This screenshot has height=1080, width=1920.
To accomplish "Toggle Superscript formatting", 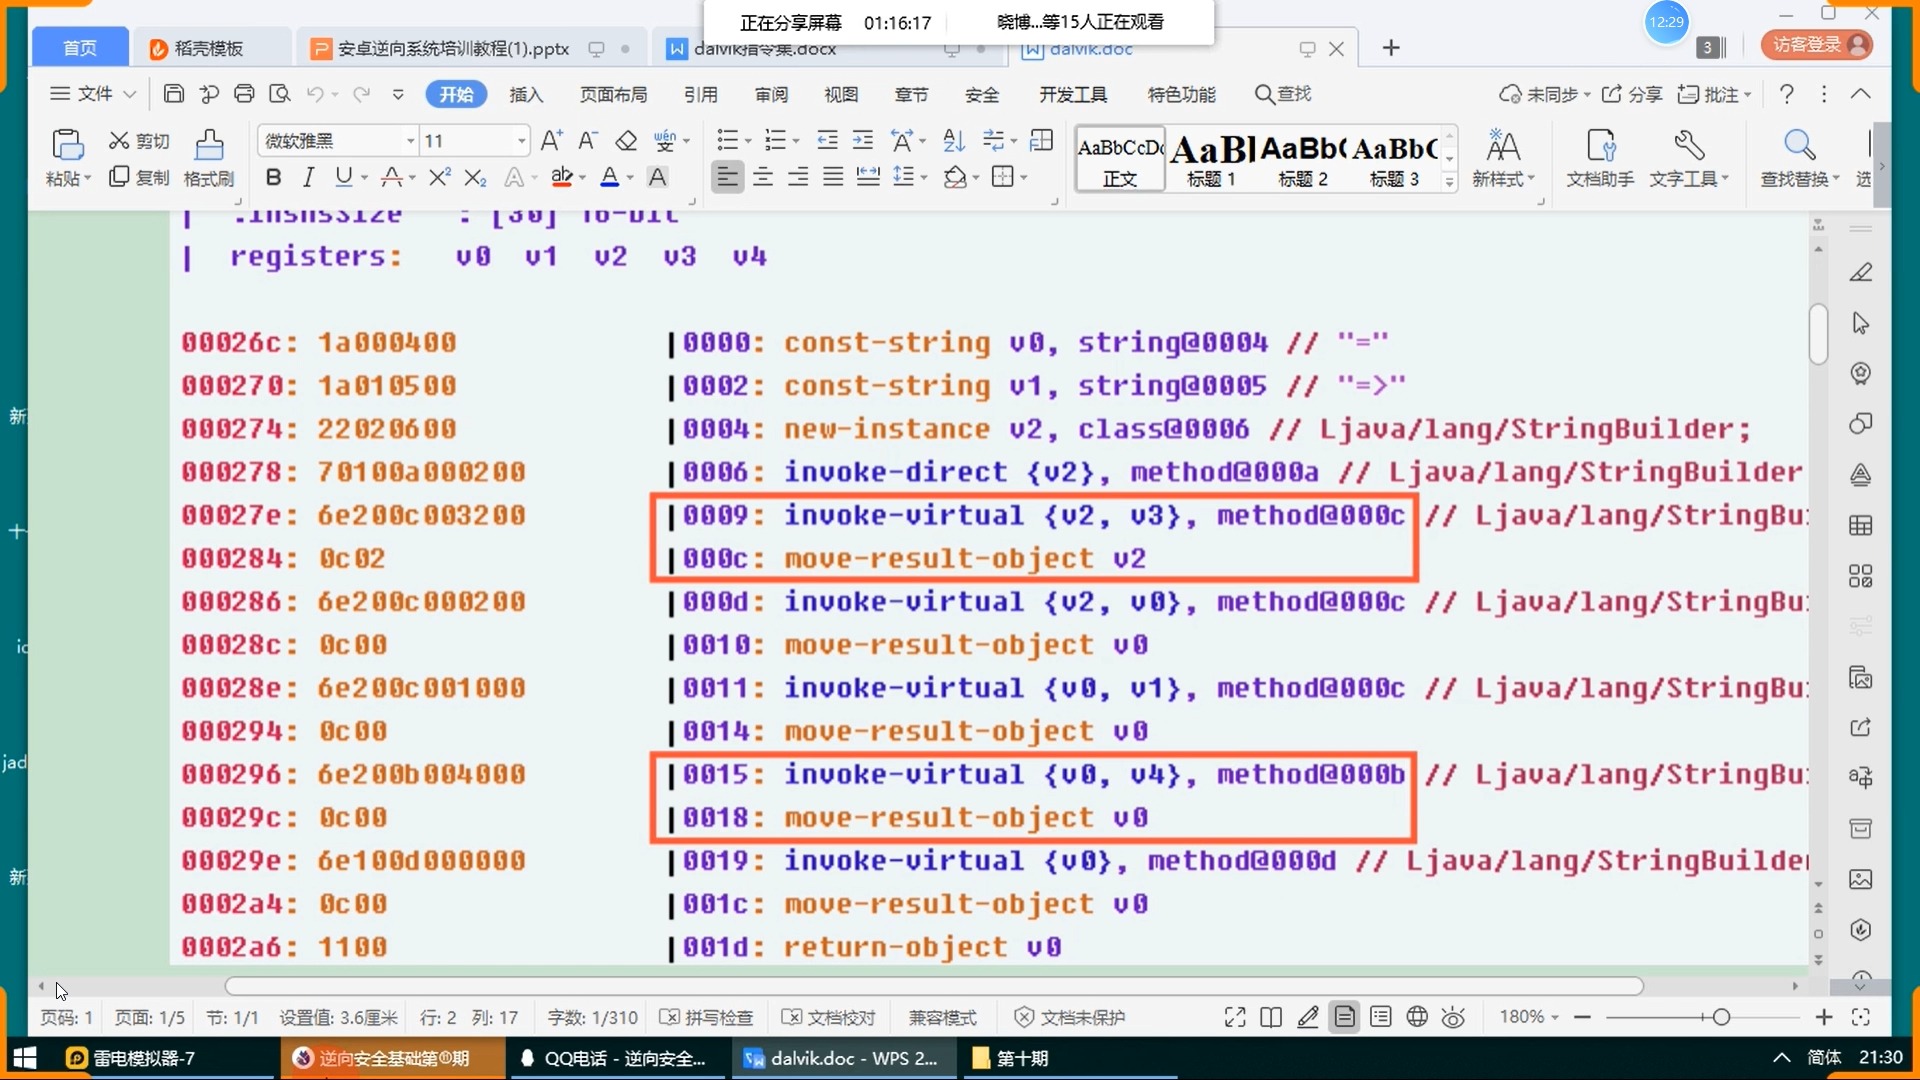I will tap(440, 177).
